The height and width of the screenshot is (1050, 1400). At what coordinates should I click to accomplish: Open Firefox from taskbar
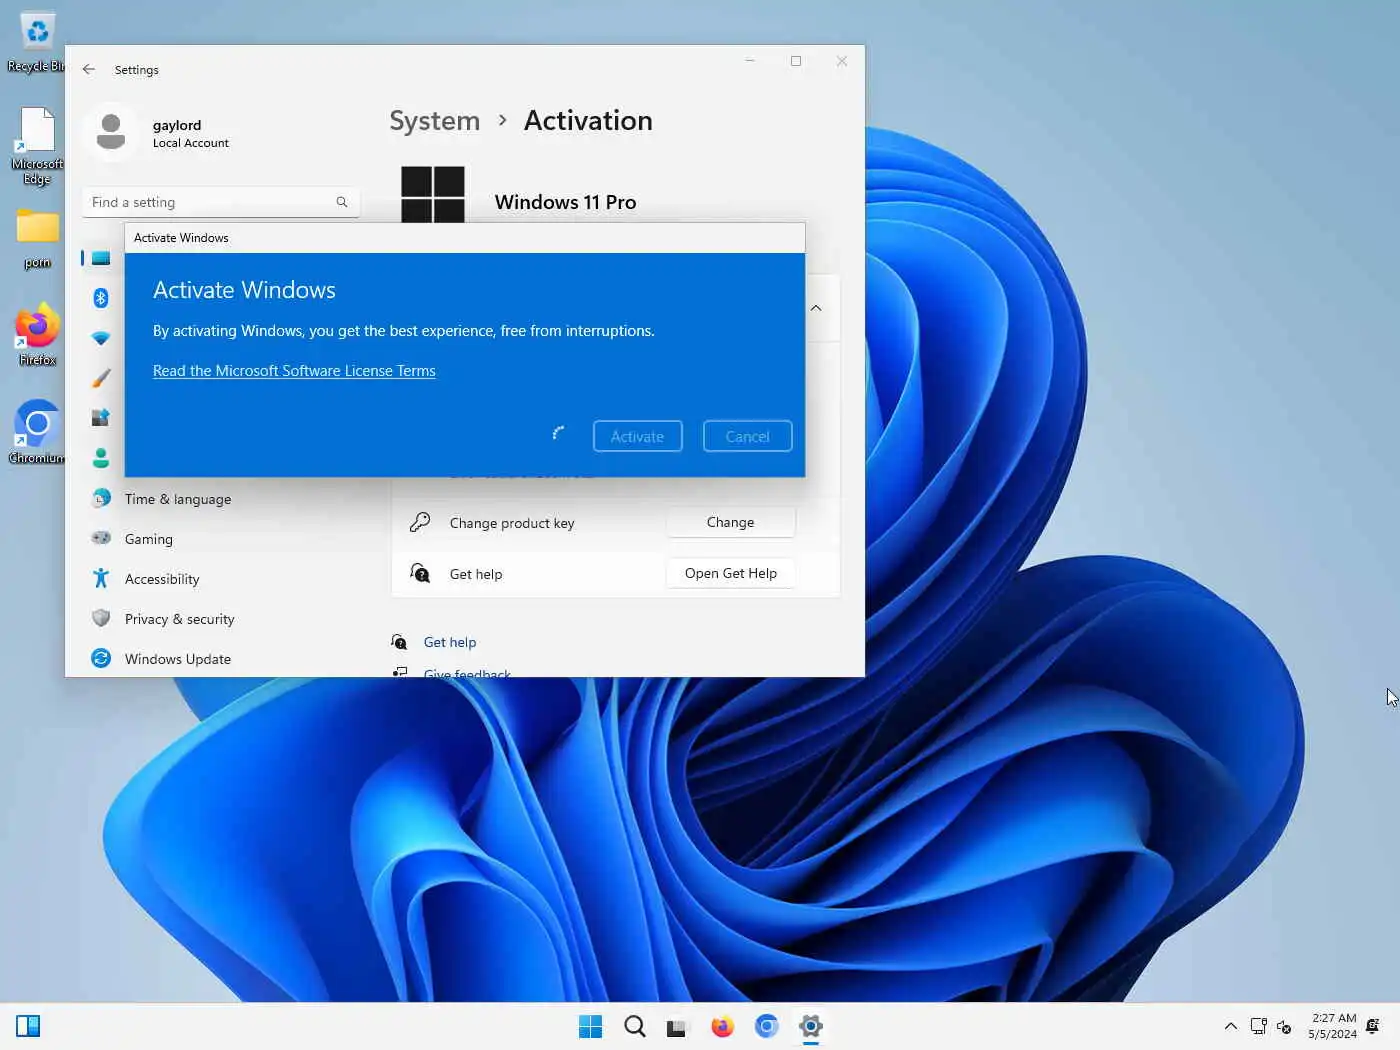(x=722, y=1026)
